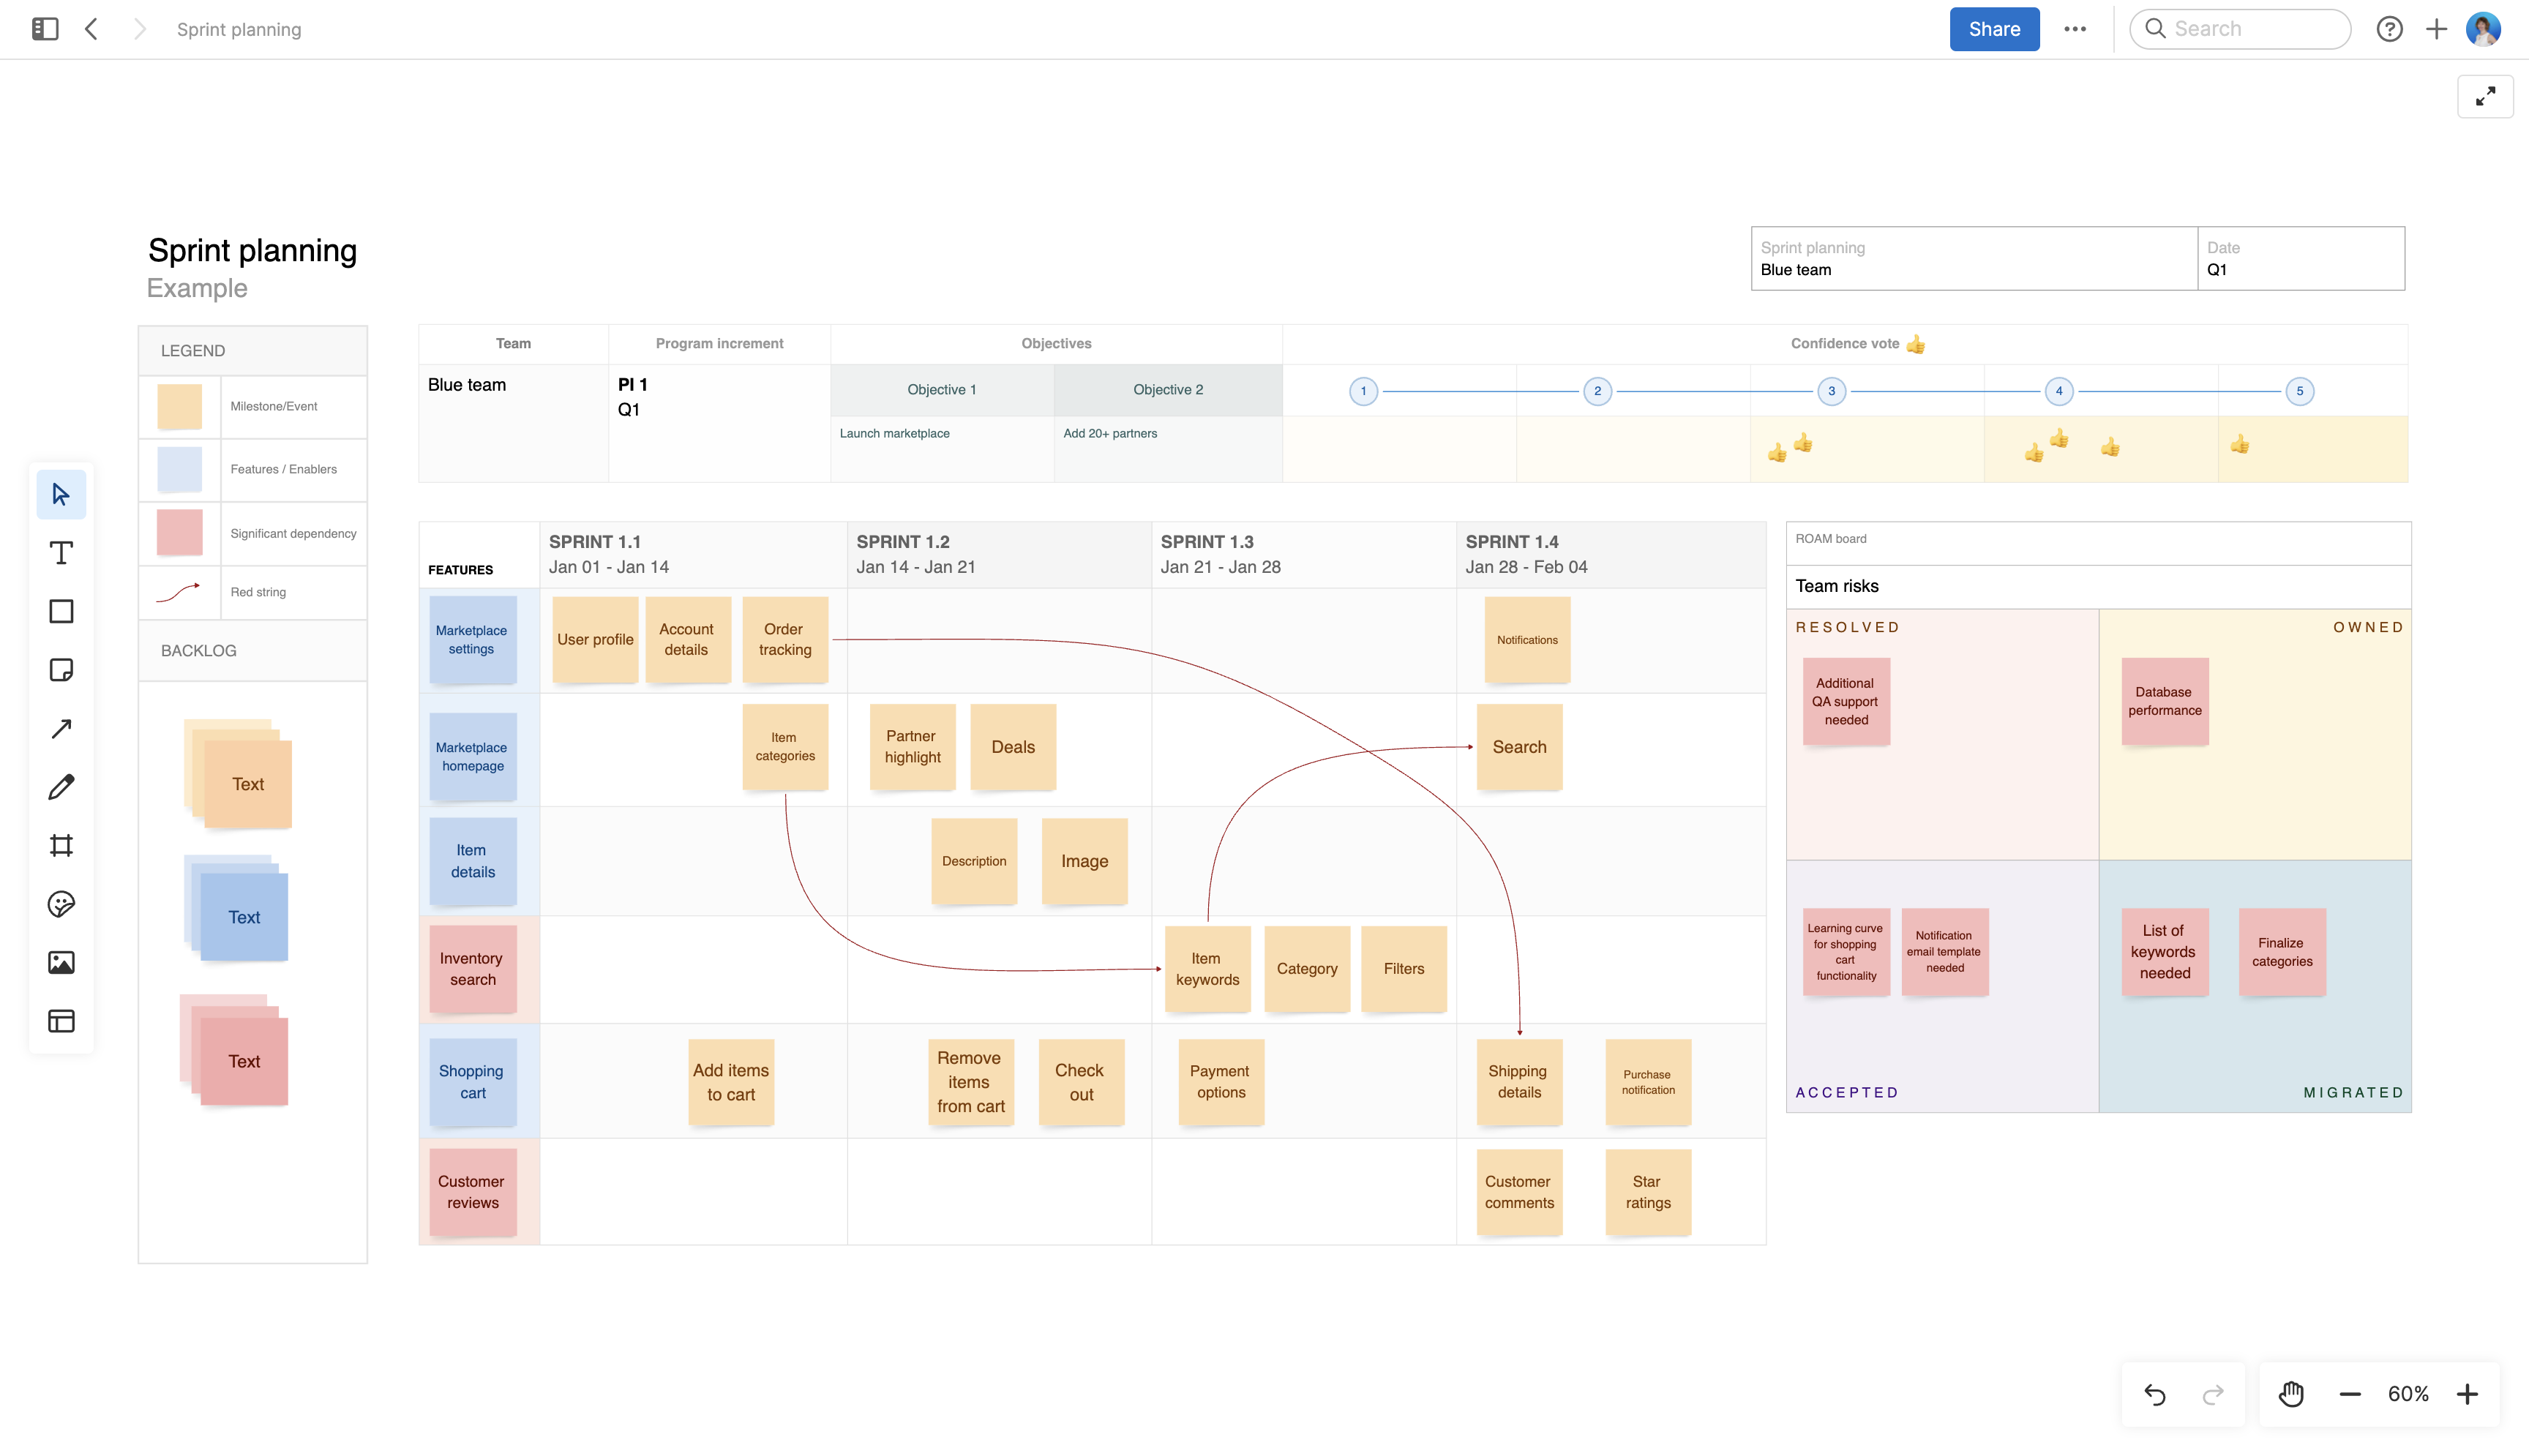Screen dimensions: 2529x1456
Task: Select the Text tool in the toolbar
Action: coord(61,552)
